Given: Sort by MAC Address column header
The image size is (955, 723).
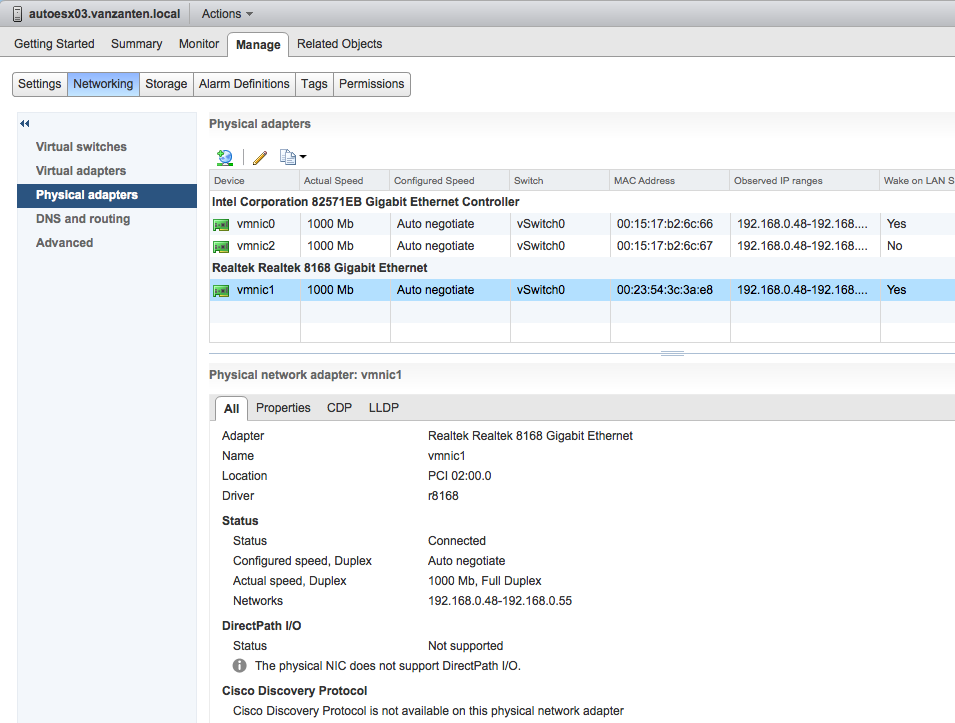Looking at the screenshot, I should click(669, 180).
